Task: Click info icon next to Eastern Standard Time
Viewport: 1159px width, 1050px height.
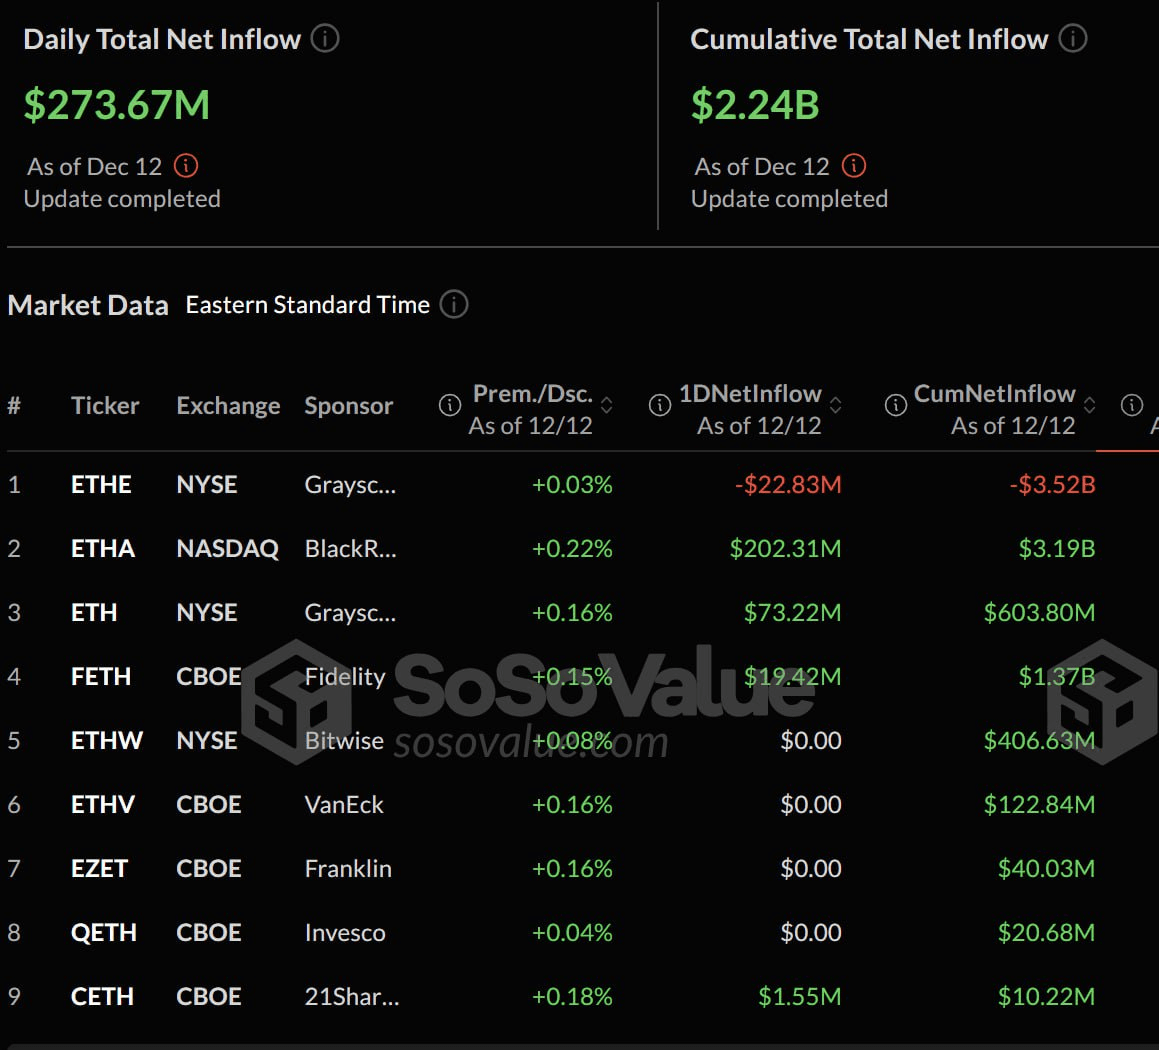Action: (454, 304)
